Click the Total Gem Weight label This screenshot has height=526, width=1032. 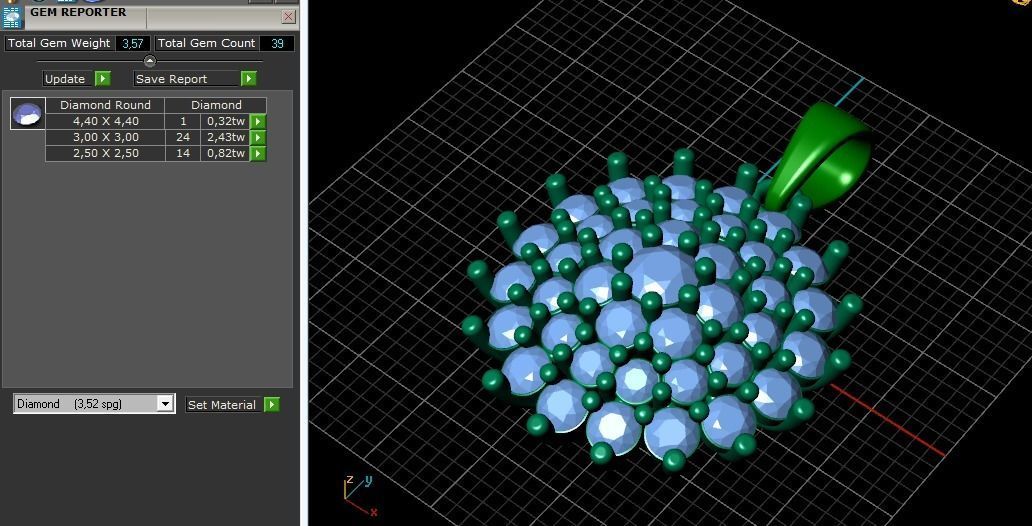point(59,43)
